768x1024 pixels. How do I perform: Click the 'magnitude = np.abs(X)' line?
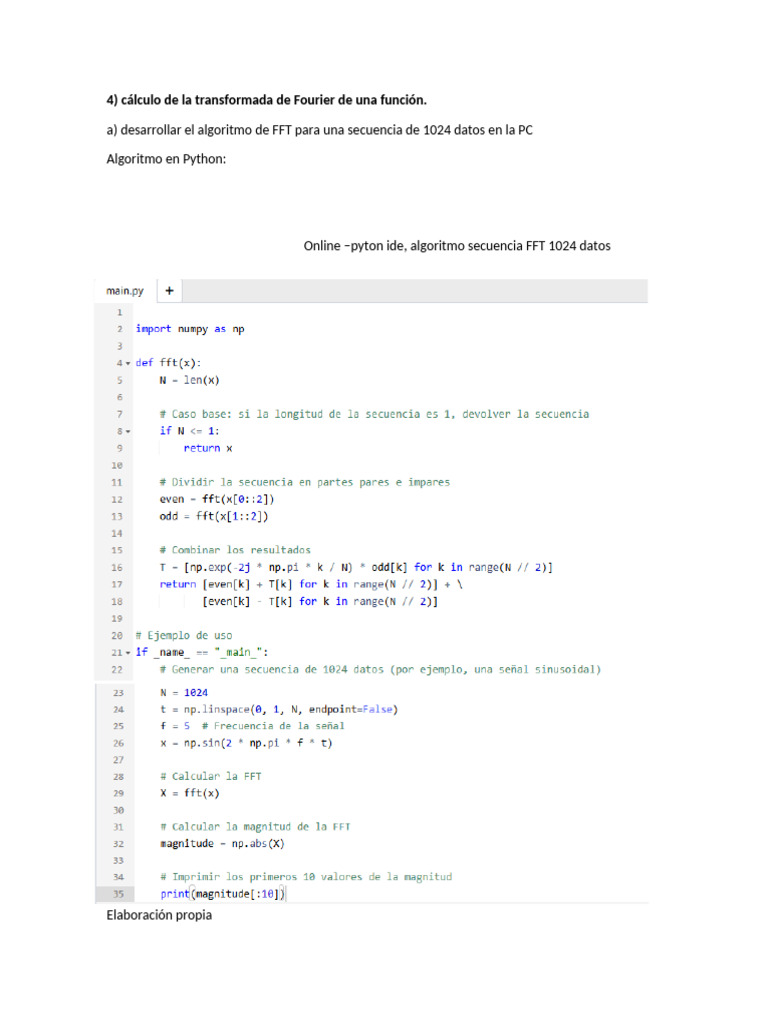click(223, 844)
